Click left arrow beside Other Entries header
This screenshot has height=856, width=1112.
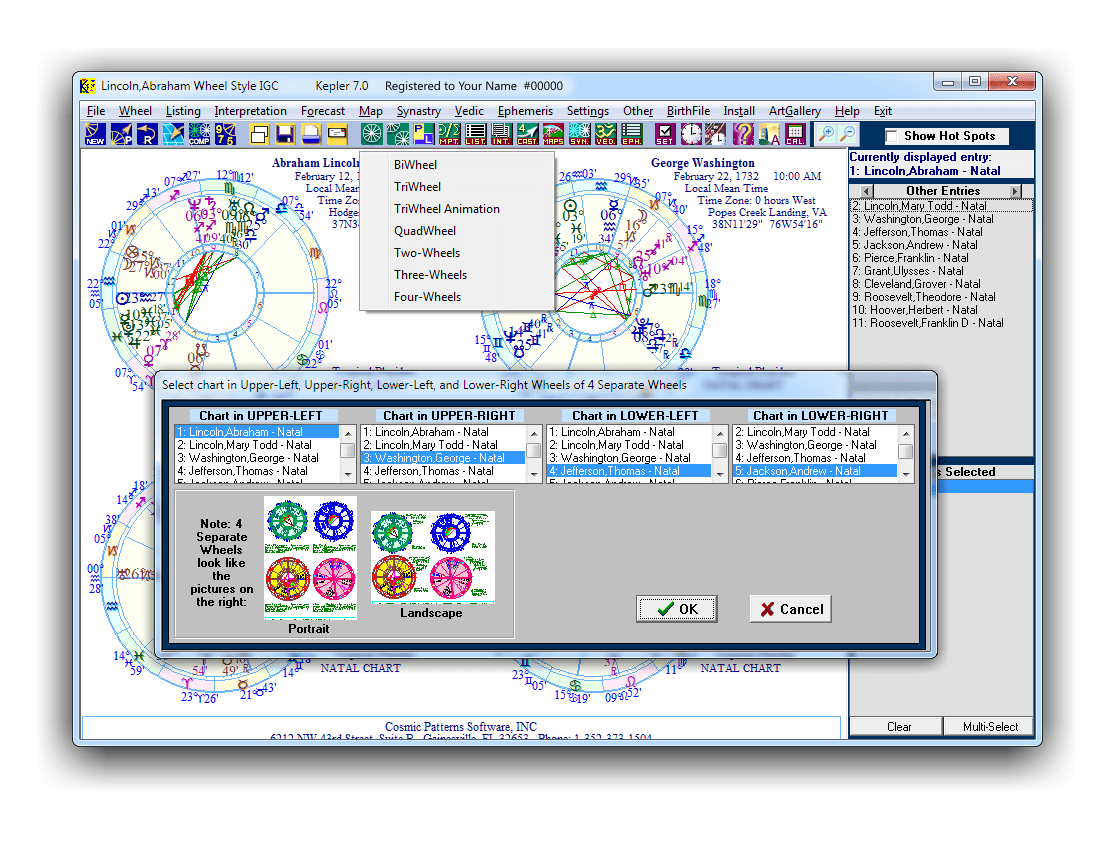tap(866, 191)
